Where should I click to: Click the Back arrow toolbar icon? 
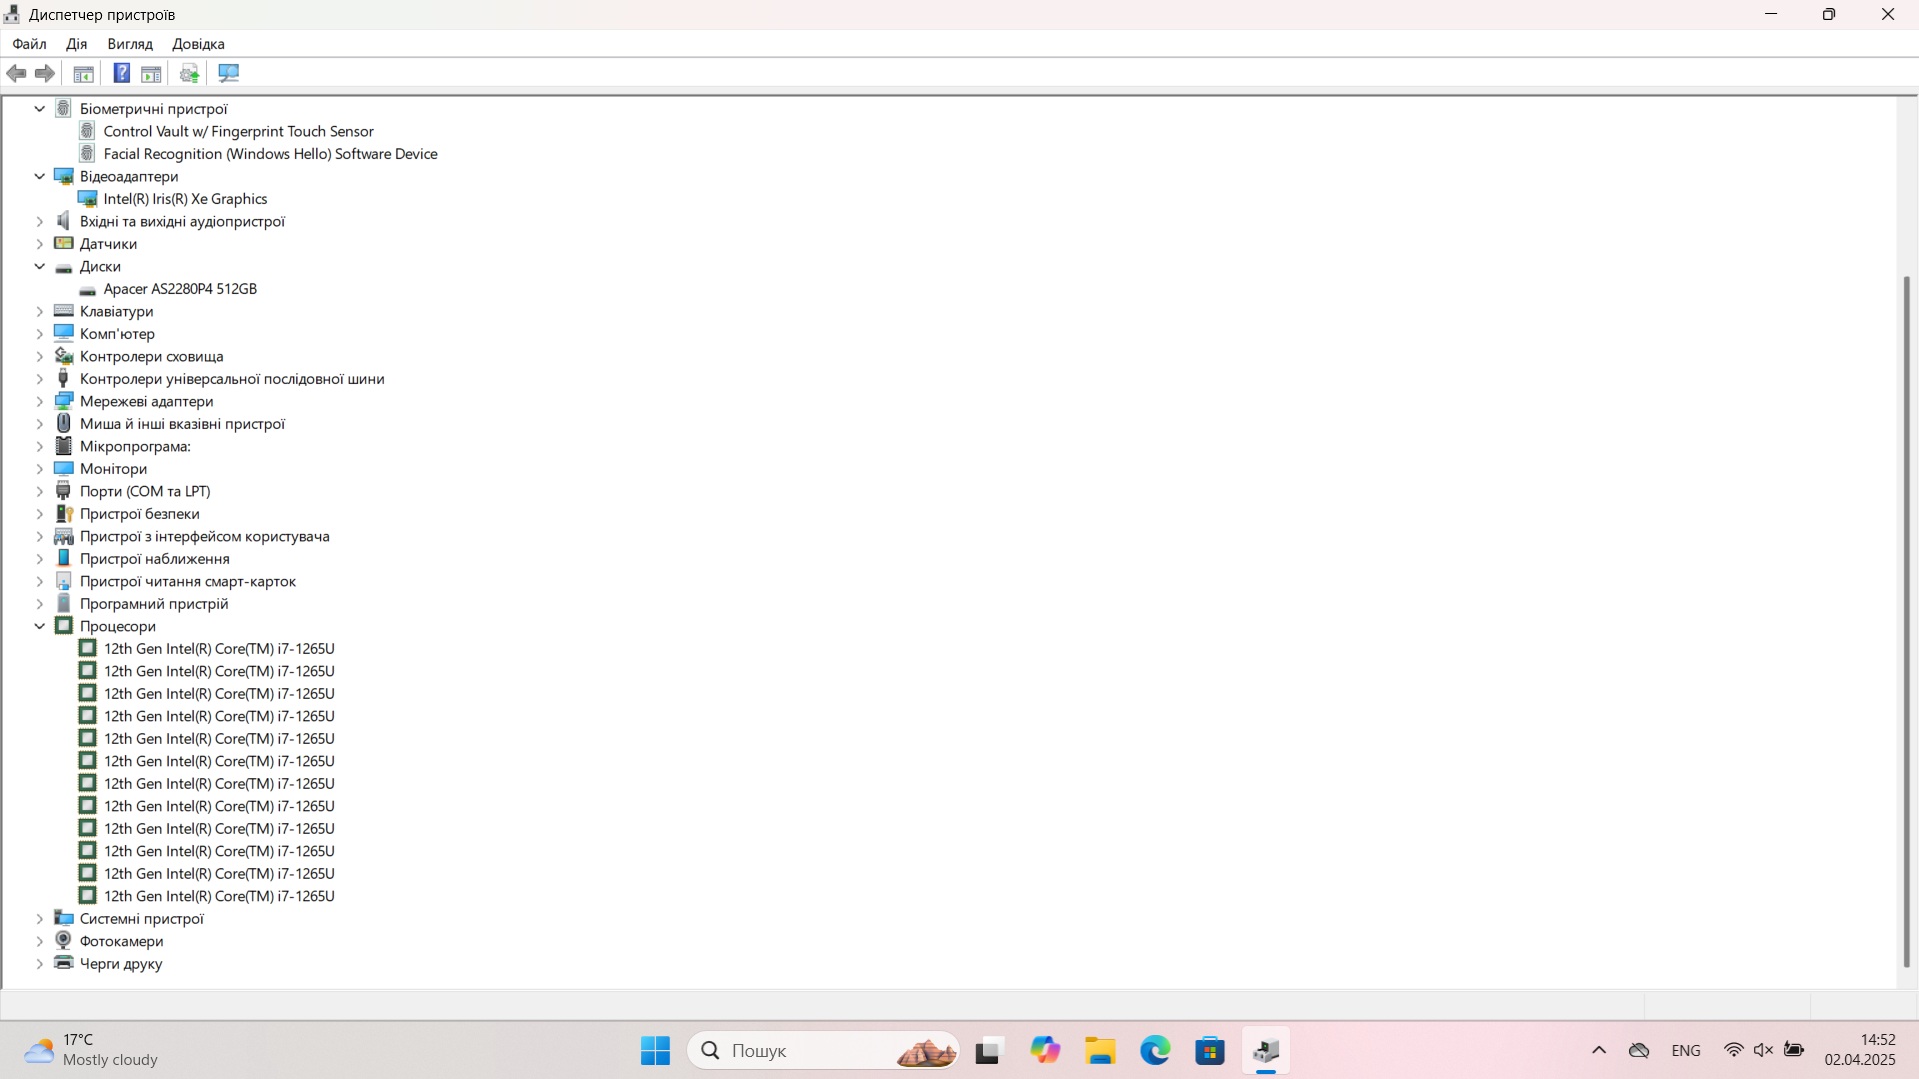(x=17, y=73)
